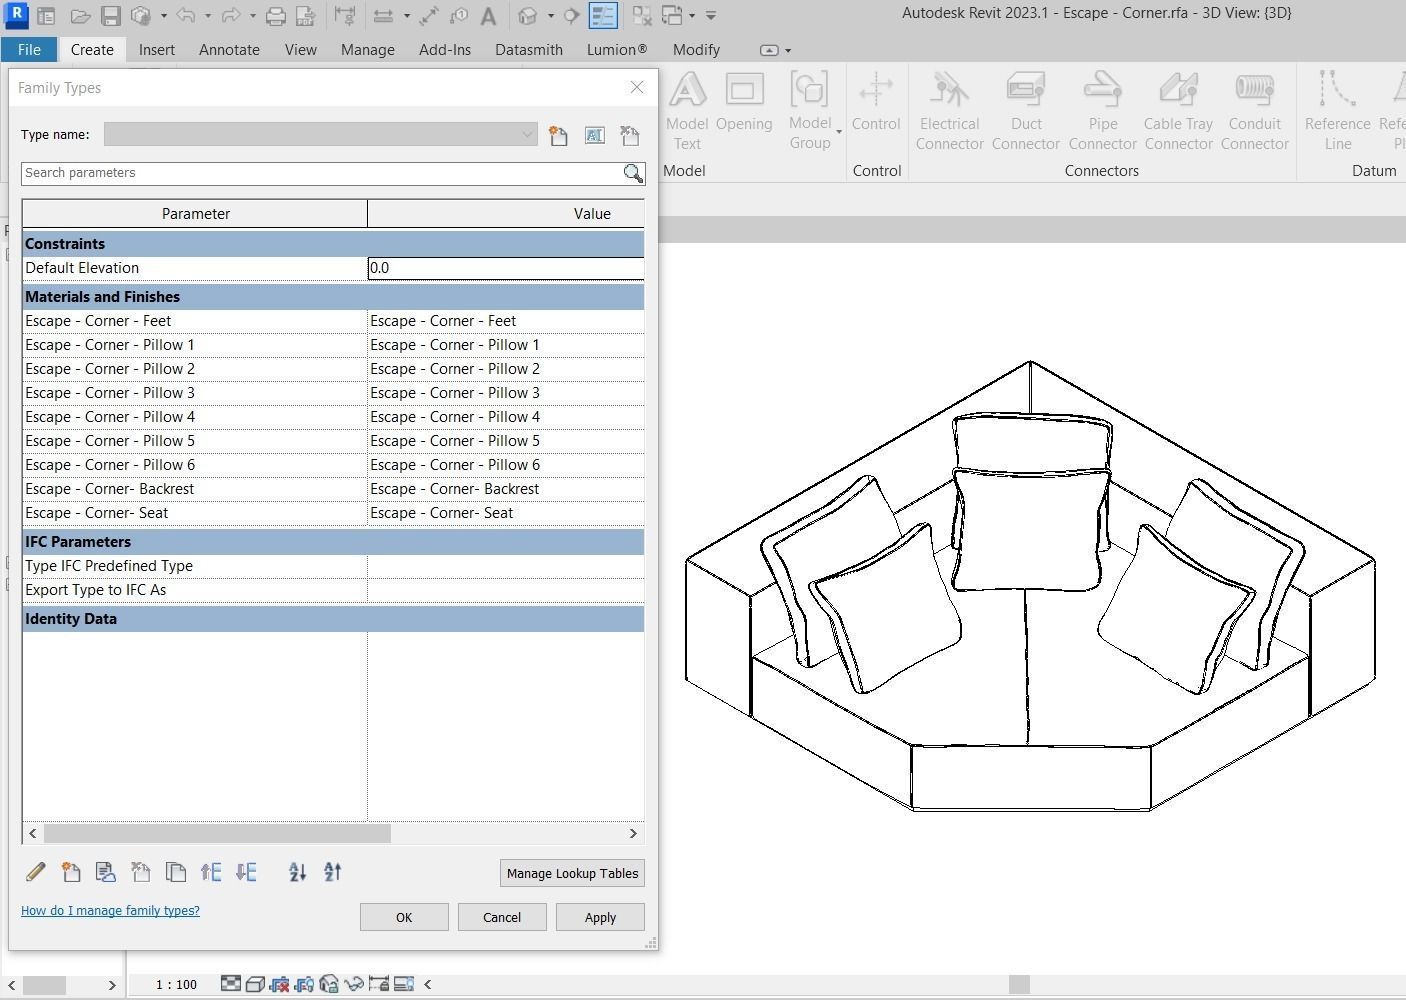Click the Undo icon in Quick Access Toolbar
The width and height of the screenshot is (1406, 1000).
click(x=186, y=16)
